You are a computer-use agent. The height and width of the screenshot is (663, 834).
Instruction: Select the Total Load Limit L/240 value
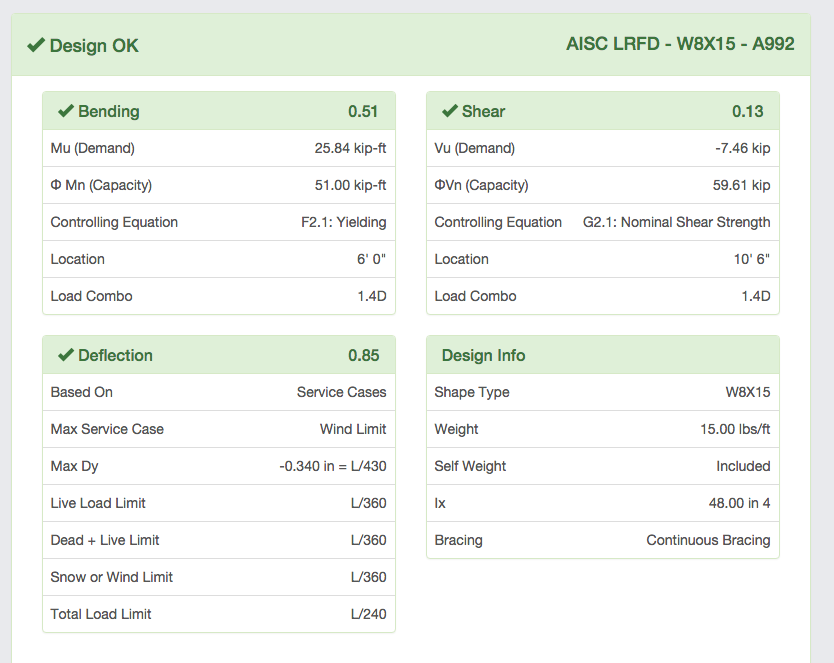click(x=368, y=614)
